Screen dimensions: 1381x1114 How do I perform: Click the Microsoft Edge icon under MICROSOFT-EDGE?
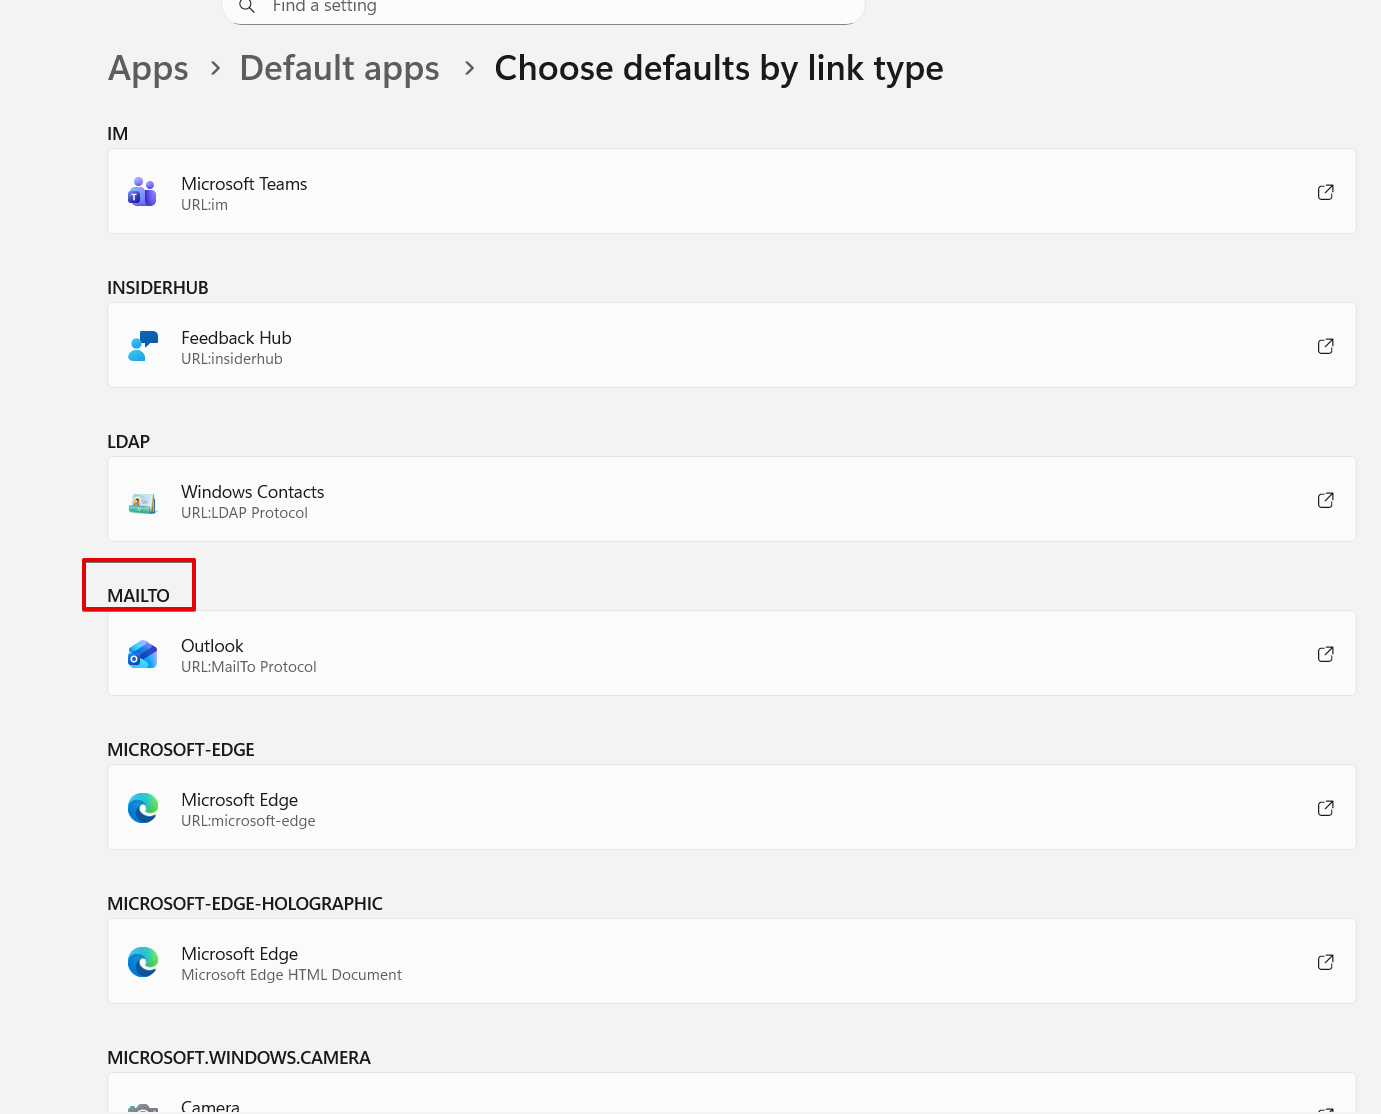(143, 808)
